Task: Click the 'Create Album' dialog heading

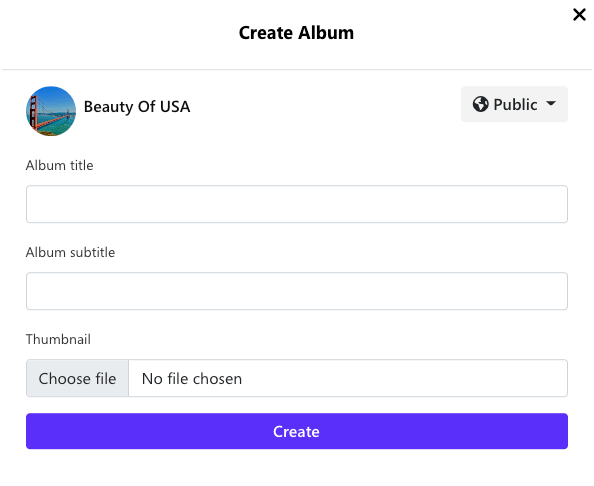Action: (x=296, y=33)
